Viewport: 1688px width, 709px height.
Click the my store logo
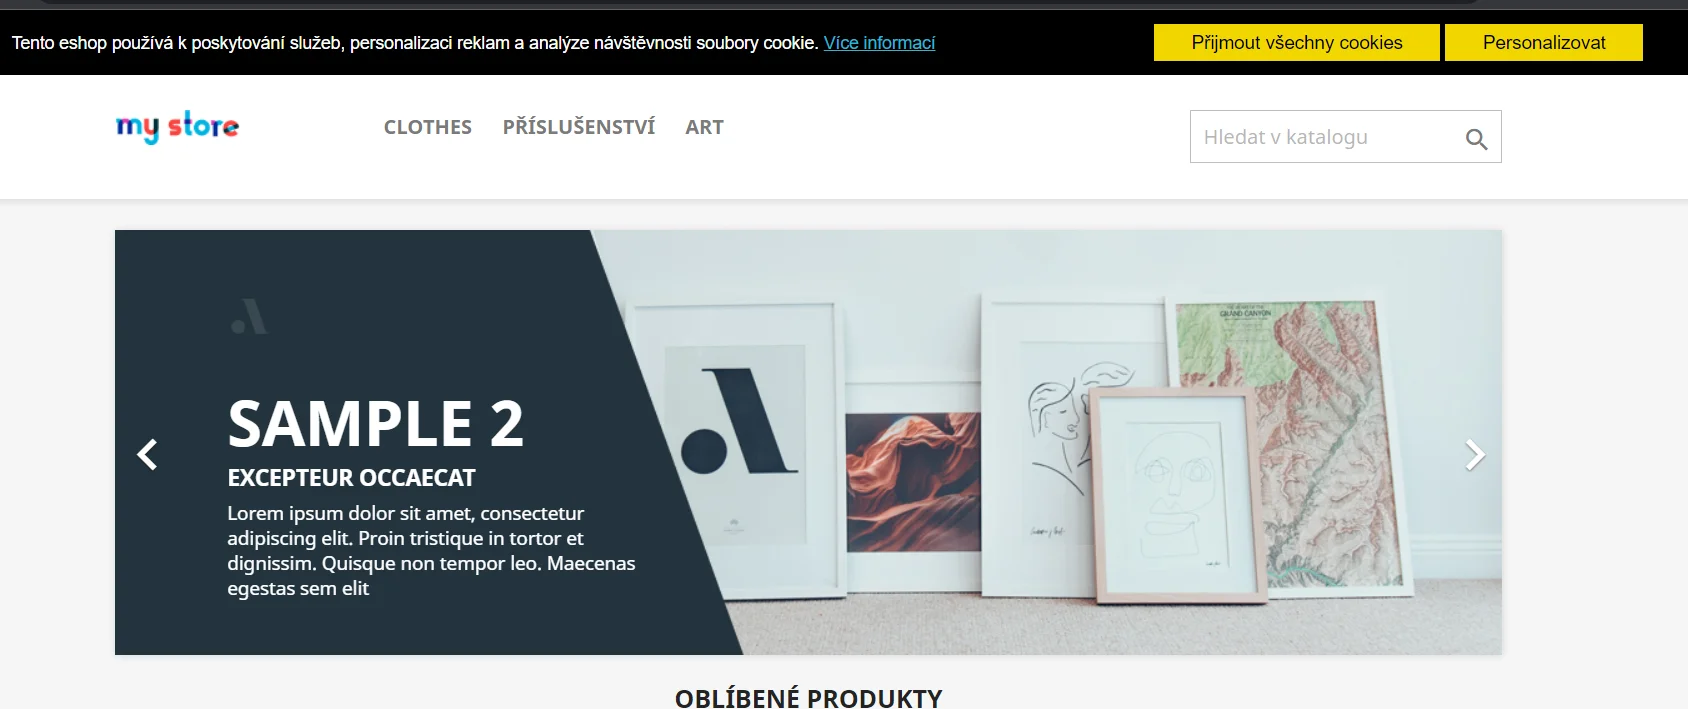177,127
